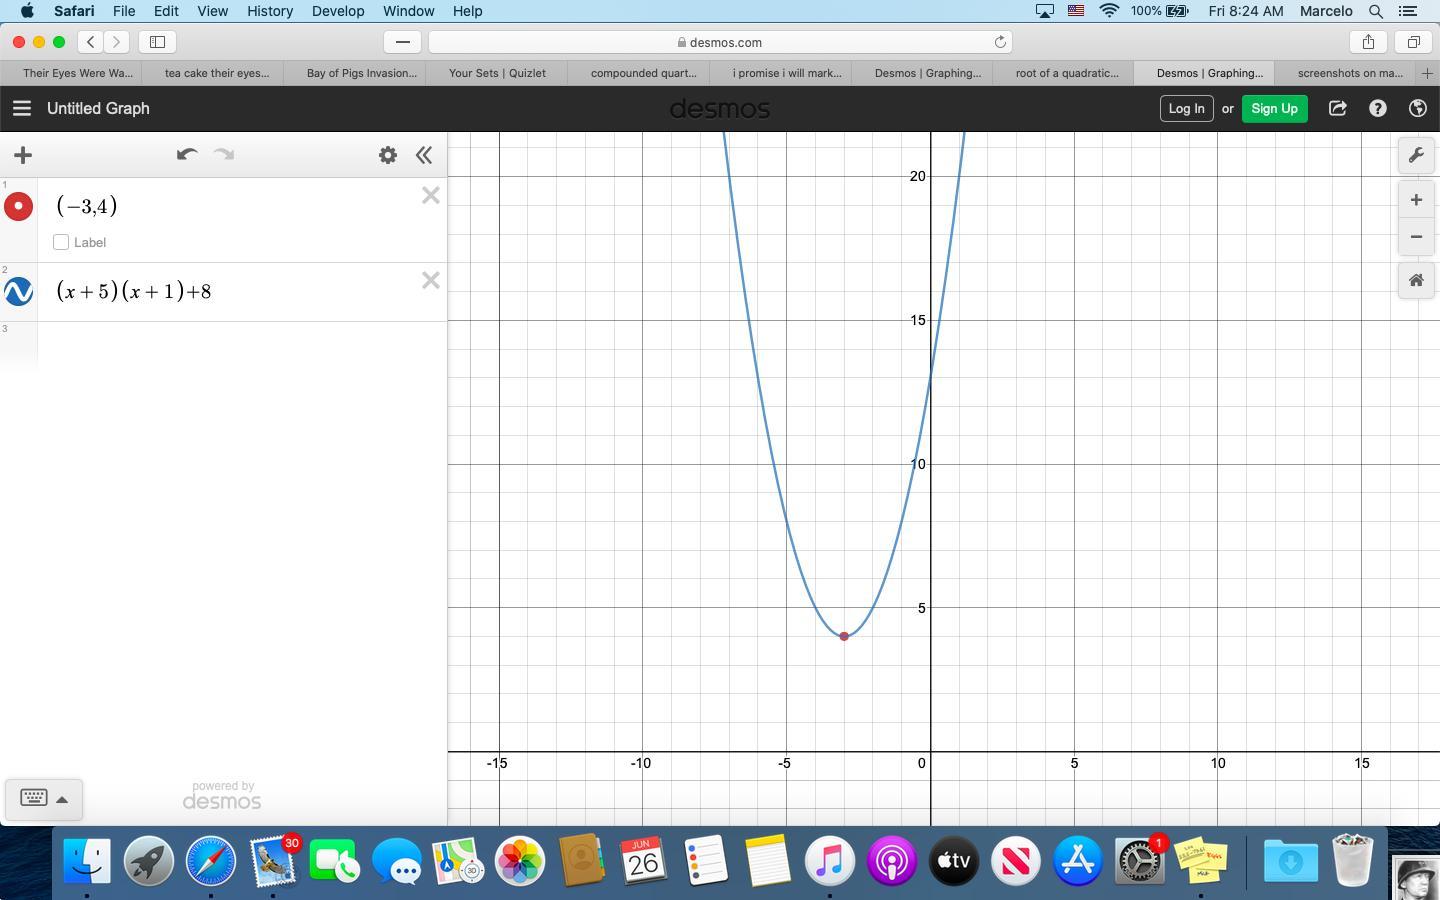Click the green Sign Up button
1440x900 pixels.
(1274, 108)
